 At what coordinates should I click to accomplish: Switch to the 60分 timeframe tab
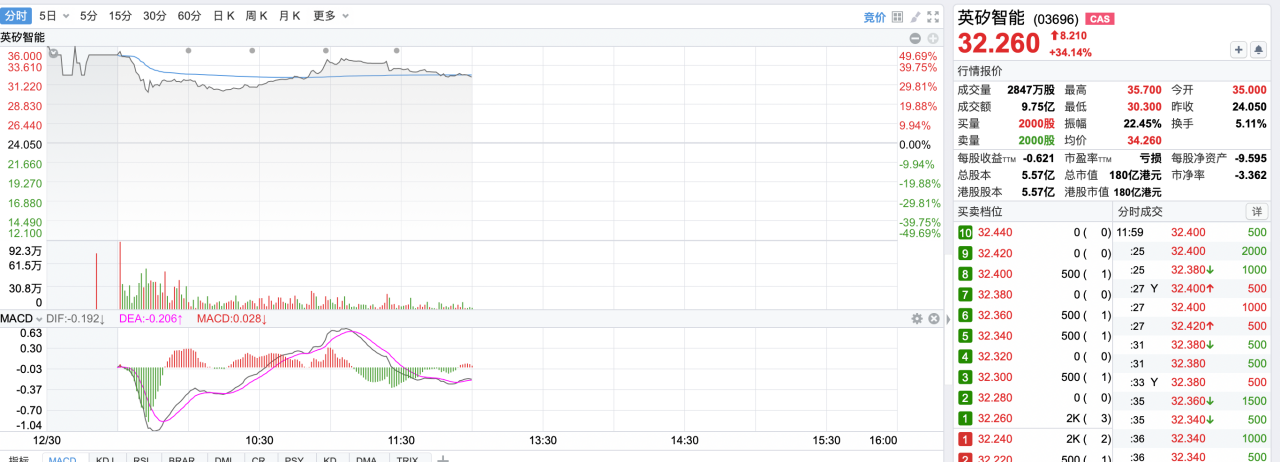coord(189,16)
